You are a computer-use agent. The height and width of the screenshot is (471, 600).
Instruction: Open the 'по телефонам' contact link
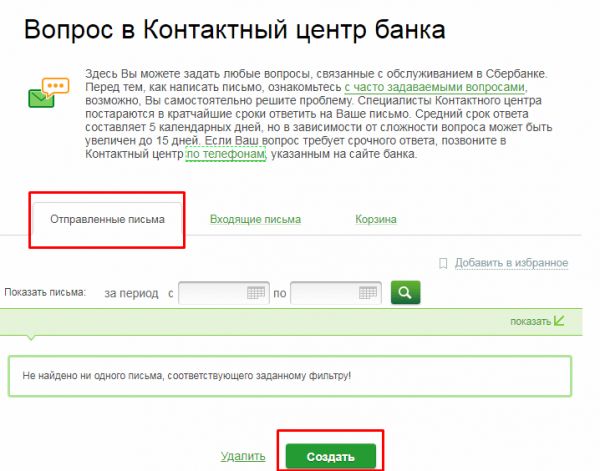point(225,154)
